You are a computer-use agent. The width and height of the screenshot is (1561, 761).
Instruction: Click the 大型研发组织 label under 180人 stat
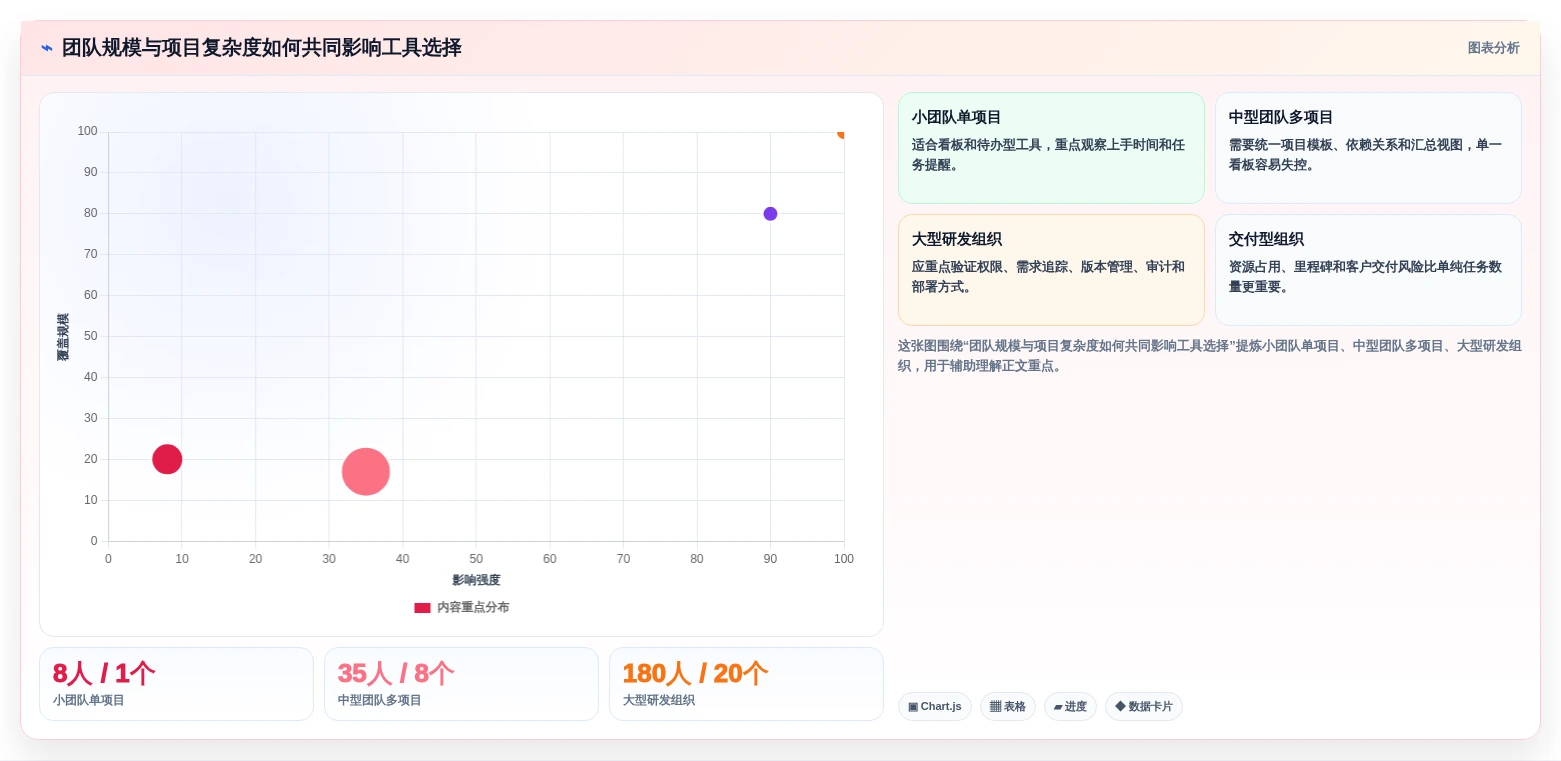(659, 700)
